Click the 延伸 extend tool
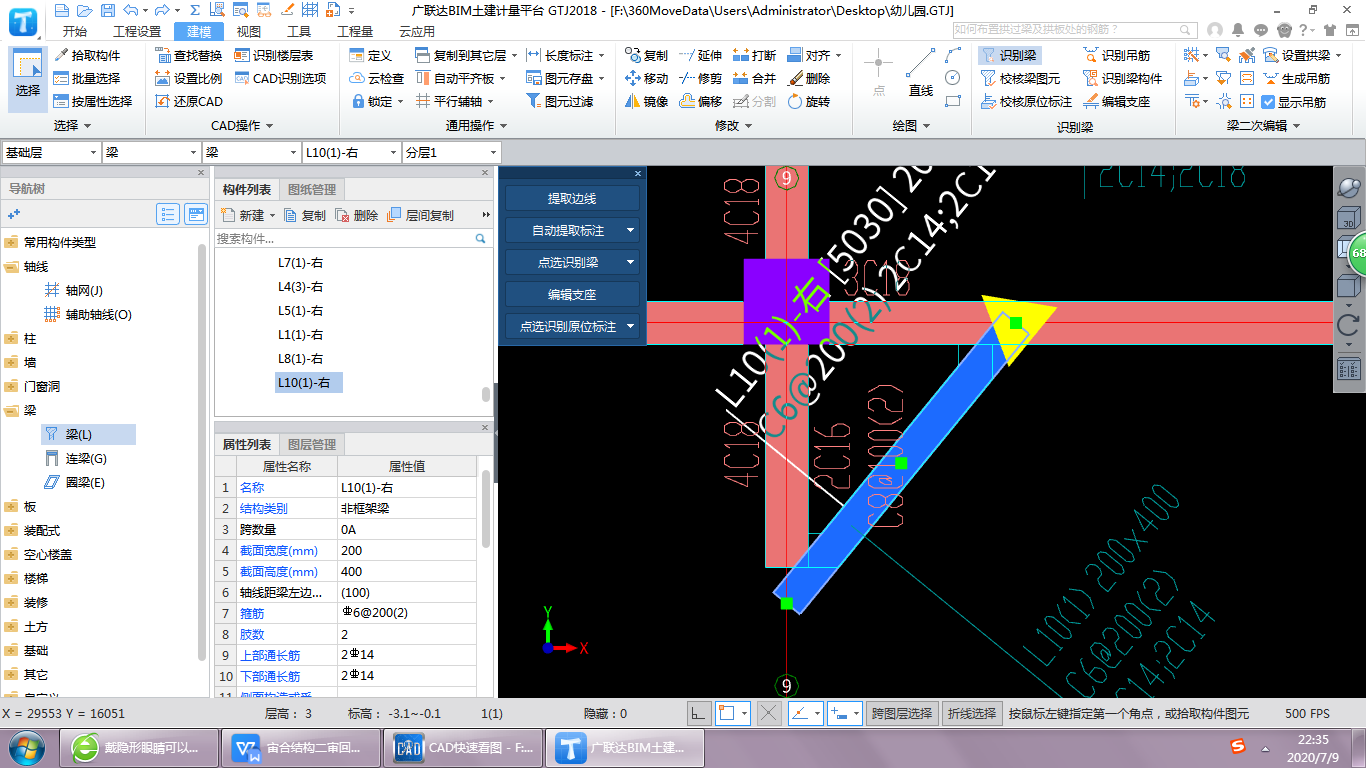Viewport: 1366px width, 768px height. [x=700, y=55]
